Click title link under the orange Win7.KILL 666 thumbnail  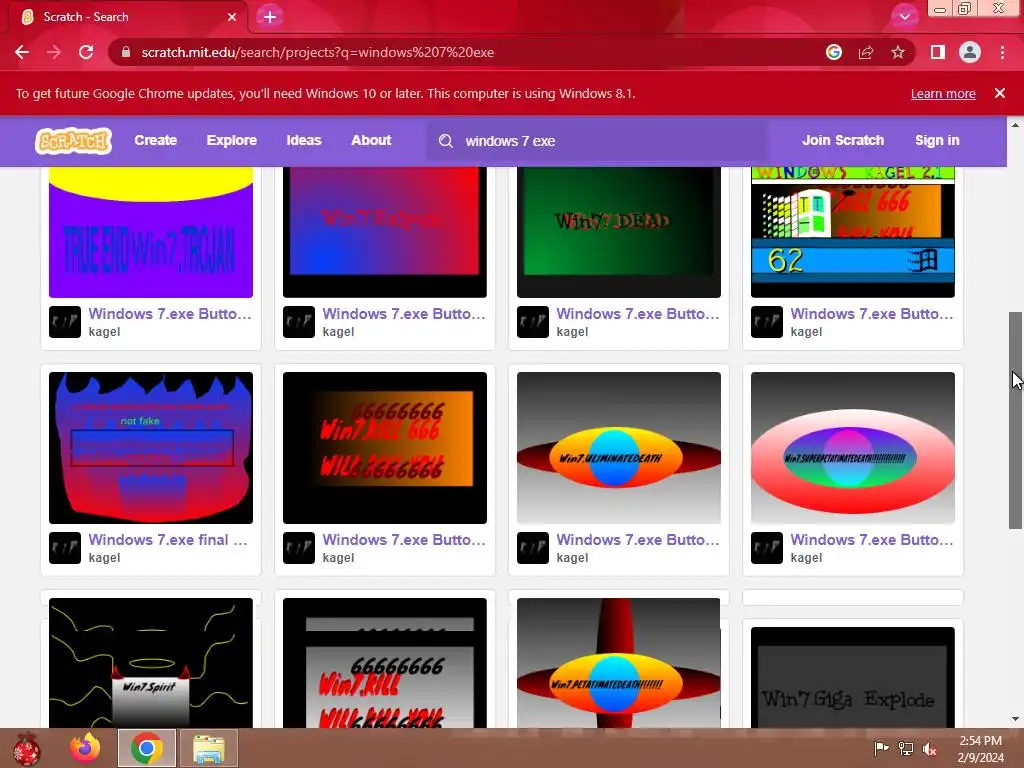(404, 540)
